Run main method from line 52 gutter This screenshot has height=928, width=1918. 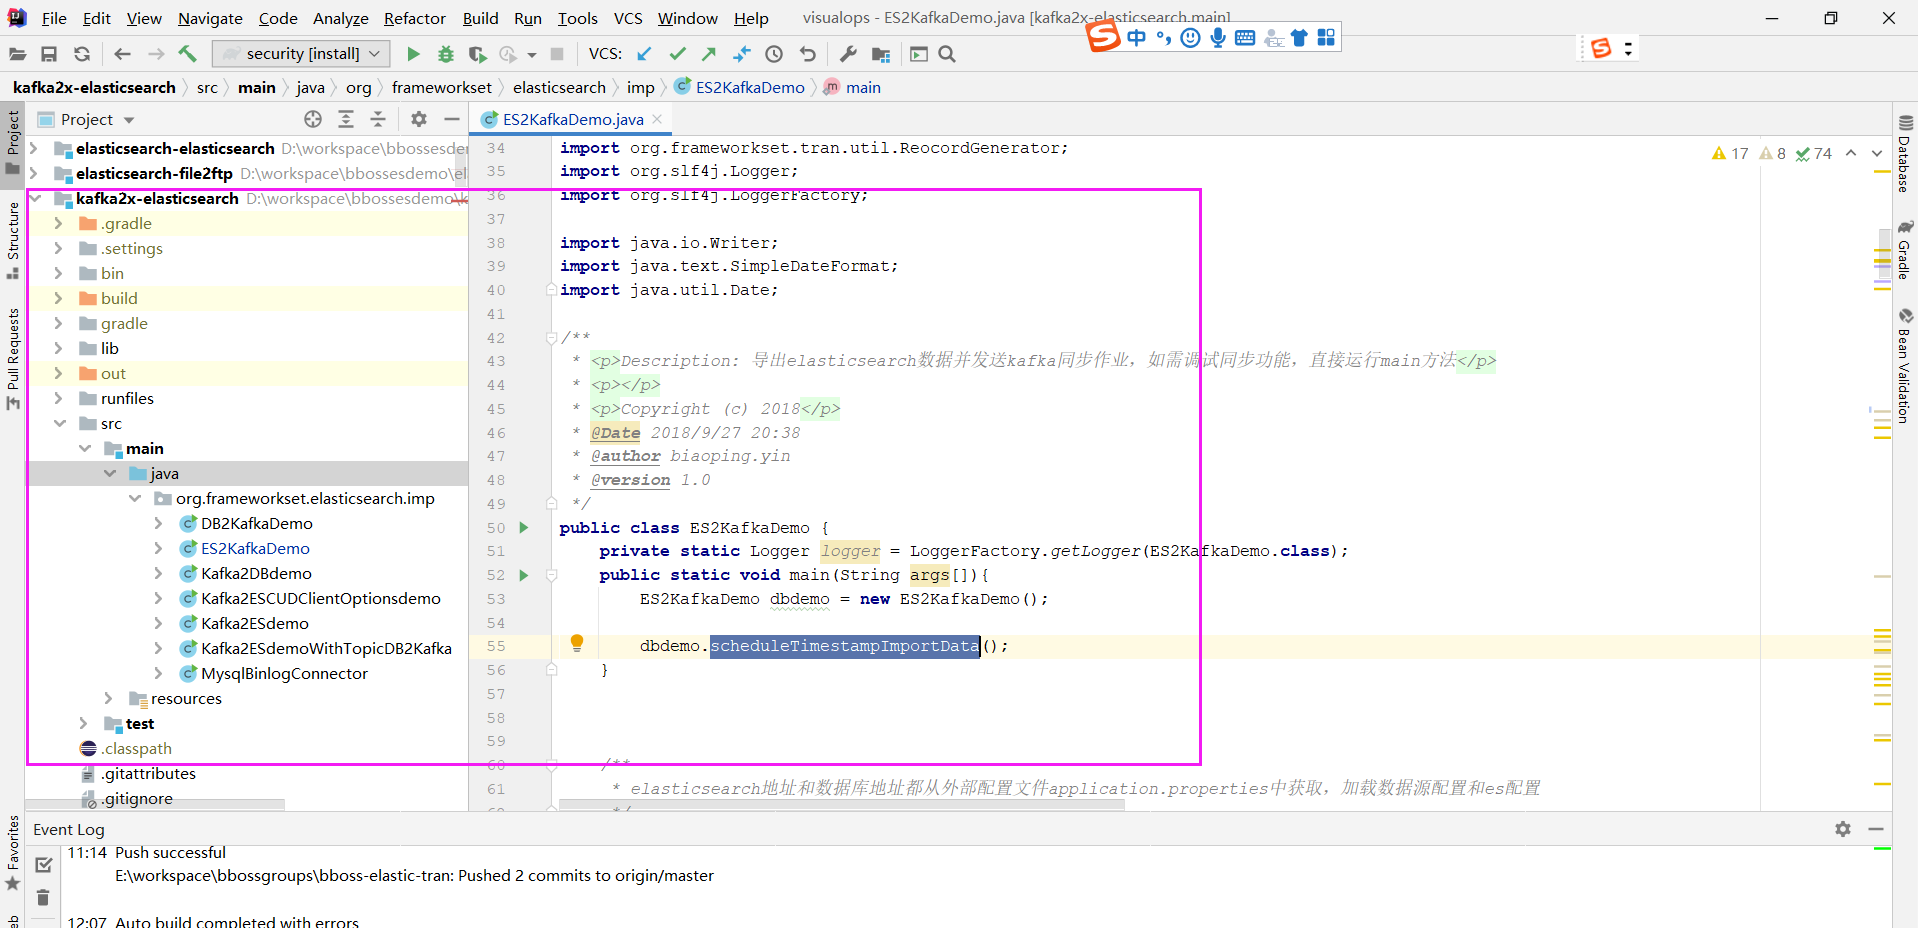[x=523, y=575]
